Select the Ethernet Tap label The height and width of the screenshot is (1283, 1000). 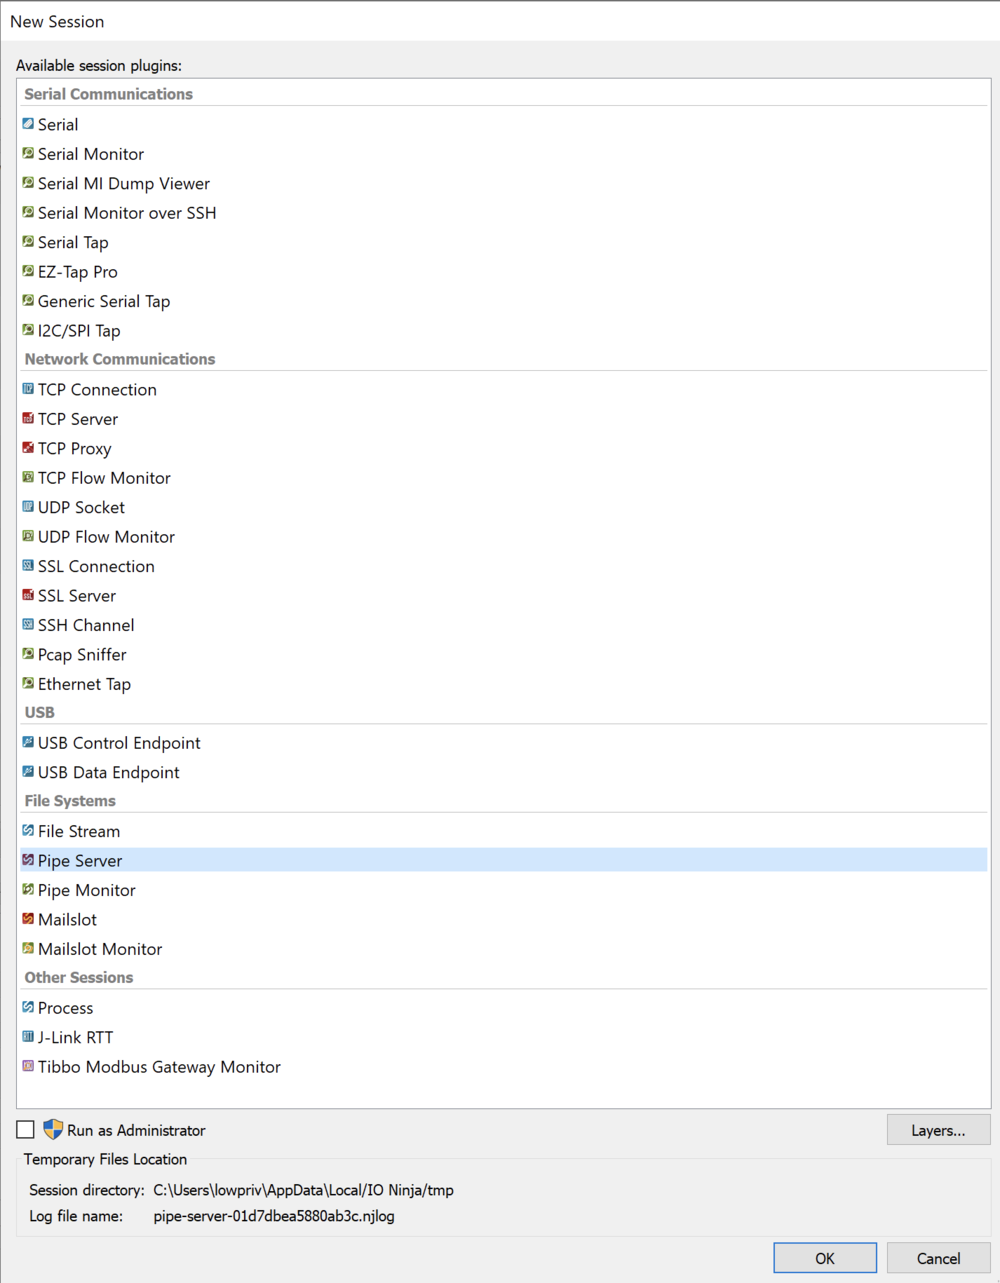[x=84, y=684]
